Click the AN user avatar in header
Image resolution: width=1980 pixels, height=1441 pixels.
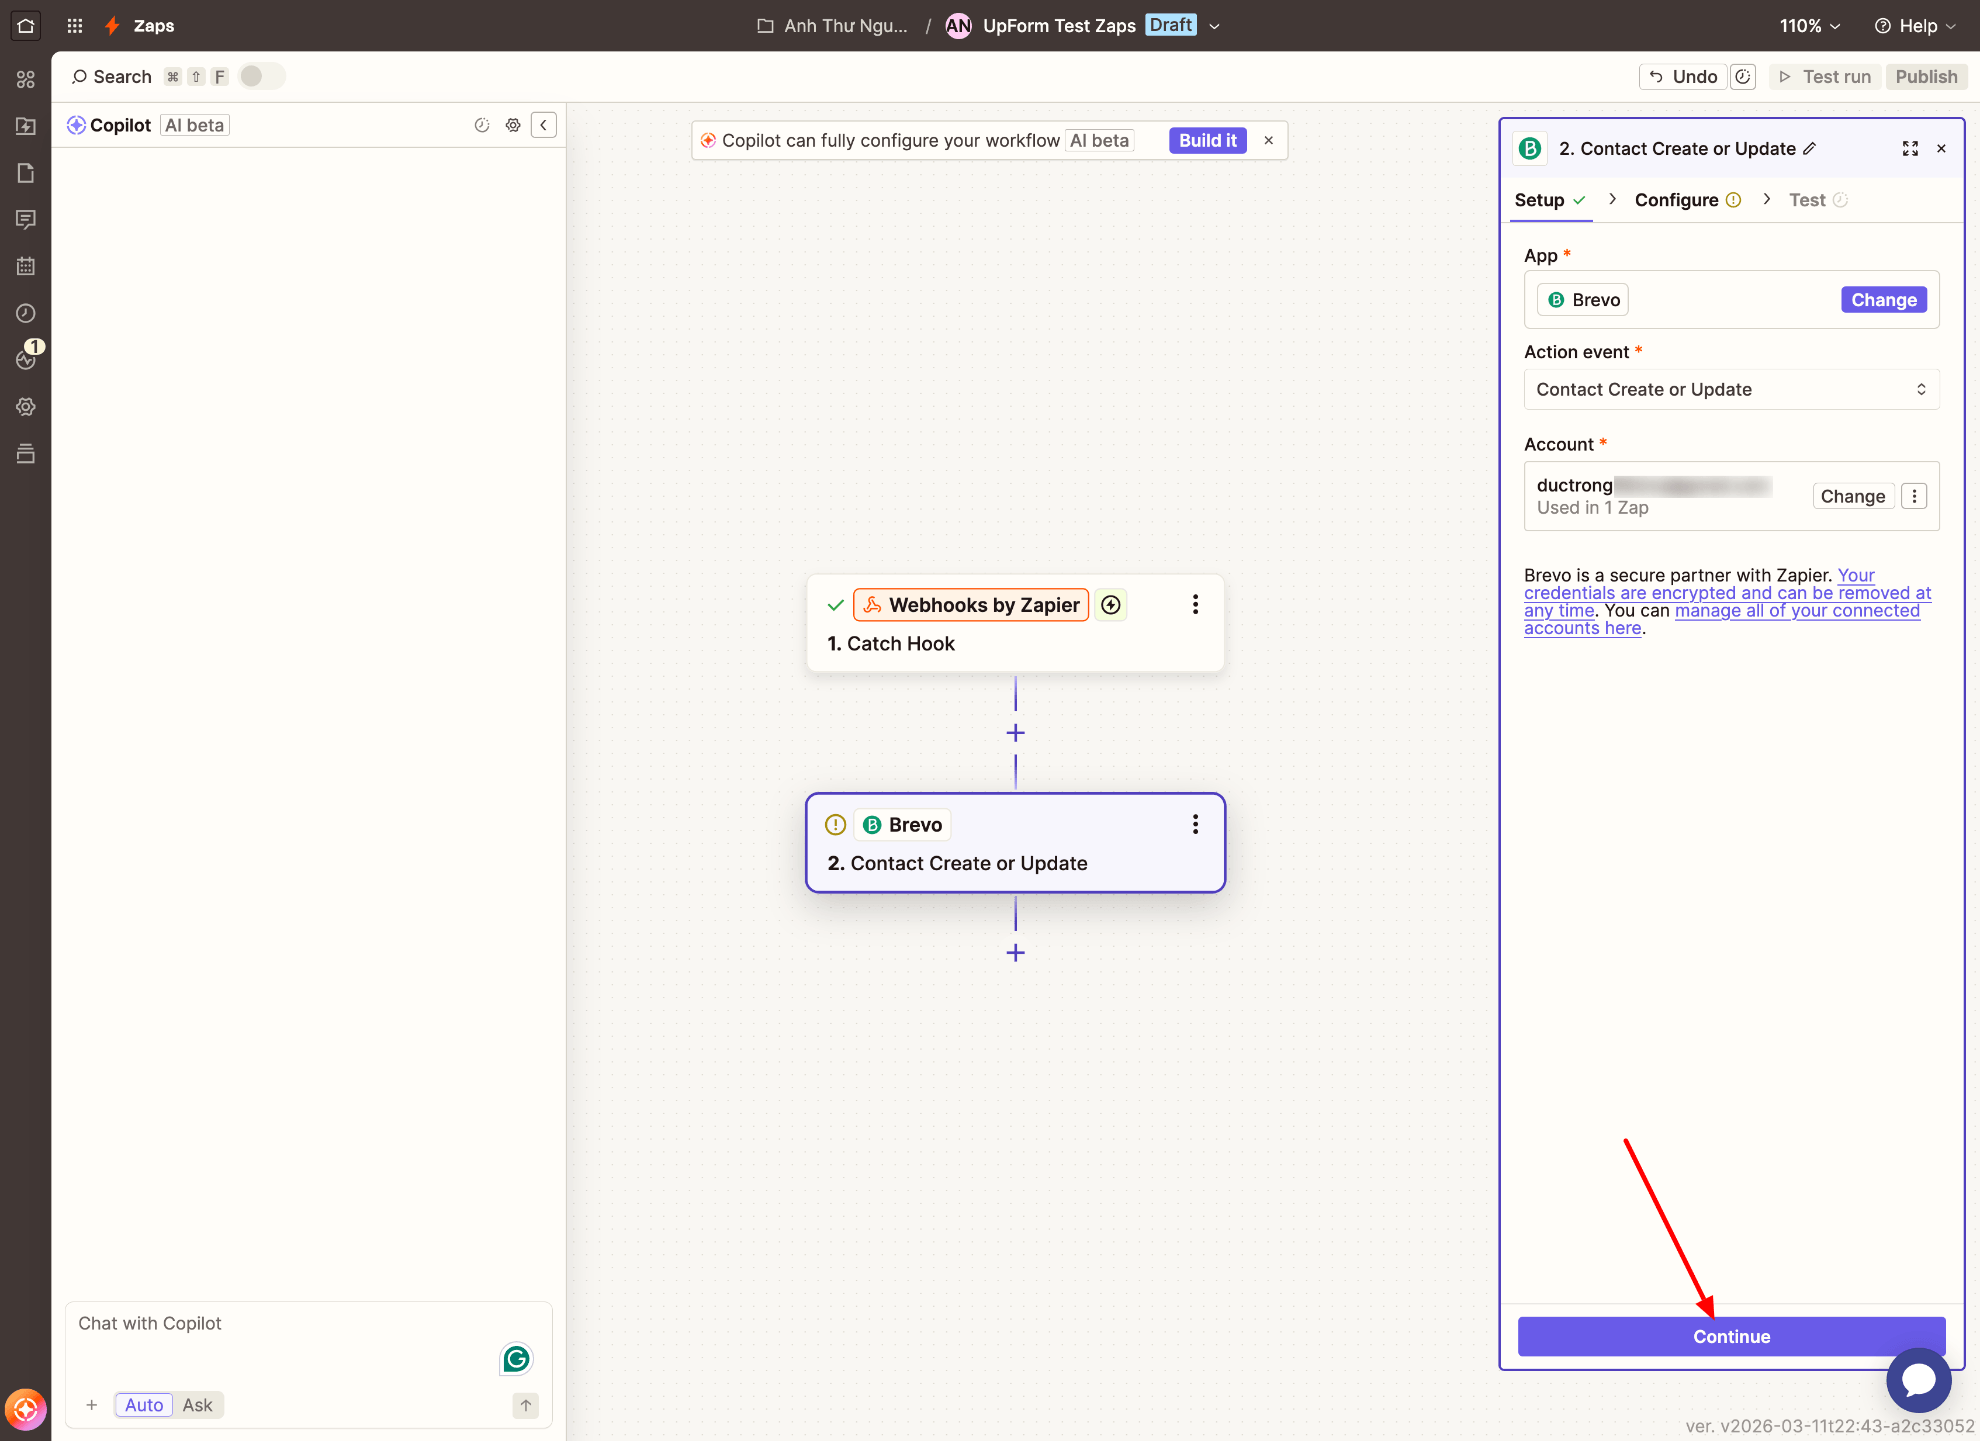(x=958, y=26)
